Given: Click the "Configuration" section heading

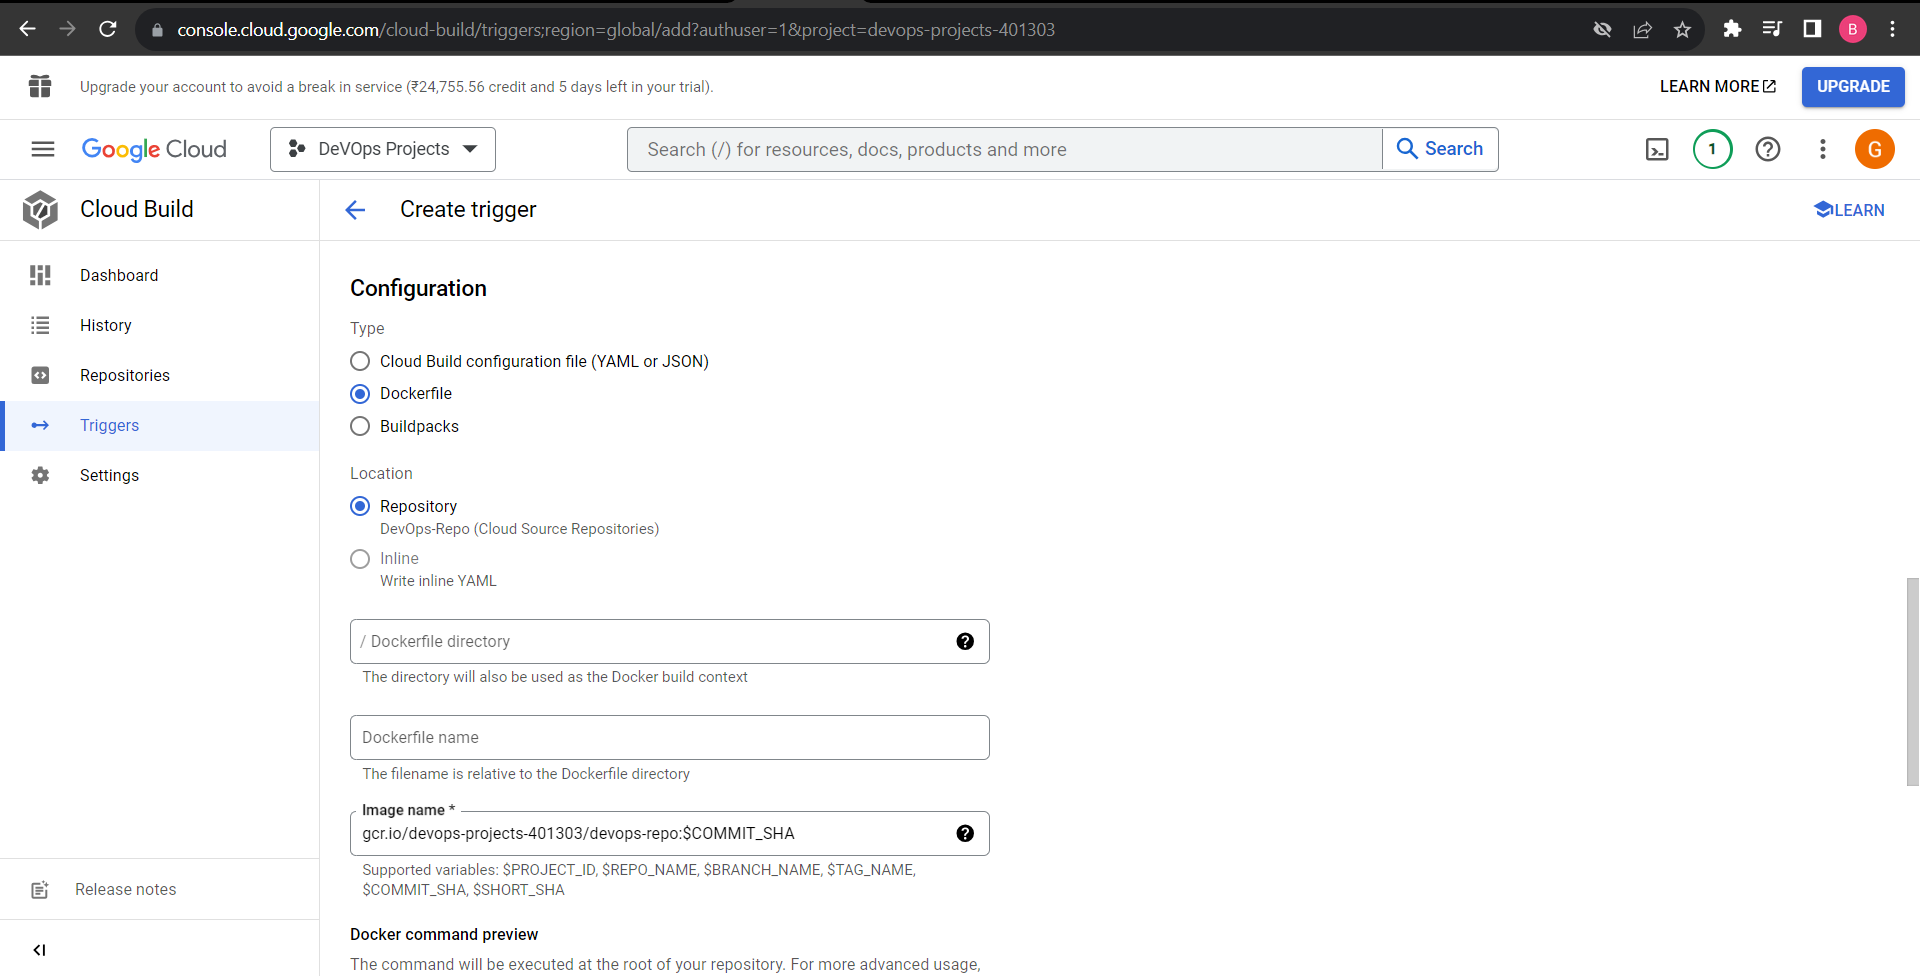Looking at the screenshot, I should point(418,289).
